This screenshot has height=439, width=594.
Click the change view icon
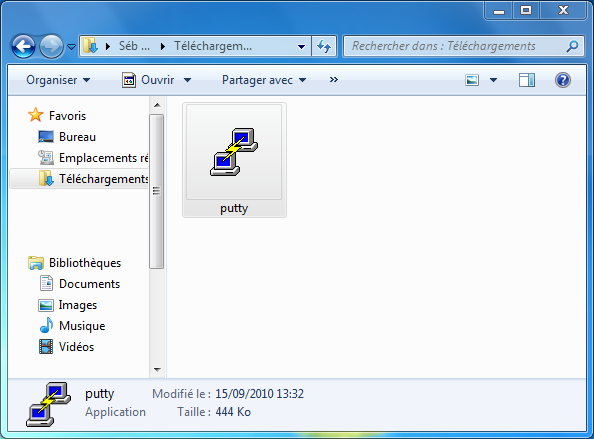click(x=472, y=80)
